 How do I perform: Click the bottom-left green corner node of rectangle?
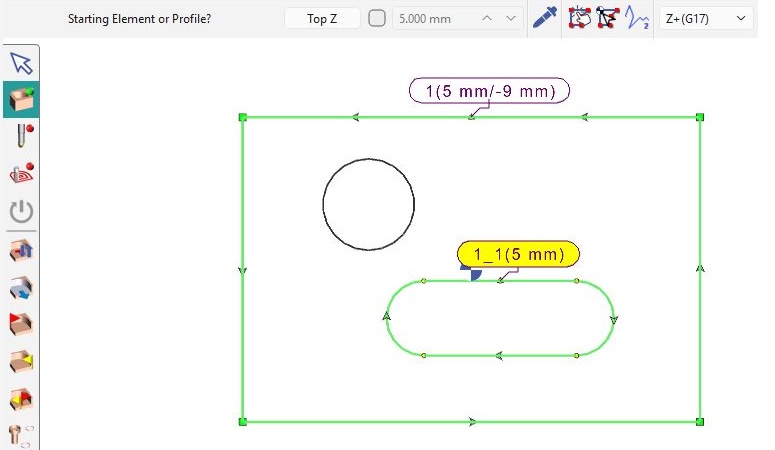click(x=243, y=422)
